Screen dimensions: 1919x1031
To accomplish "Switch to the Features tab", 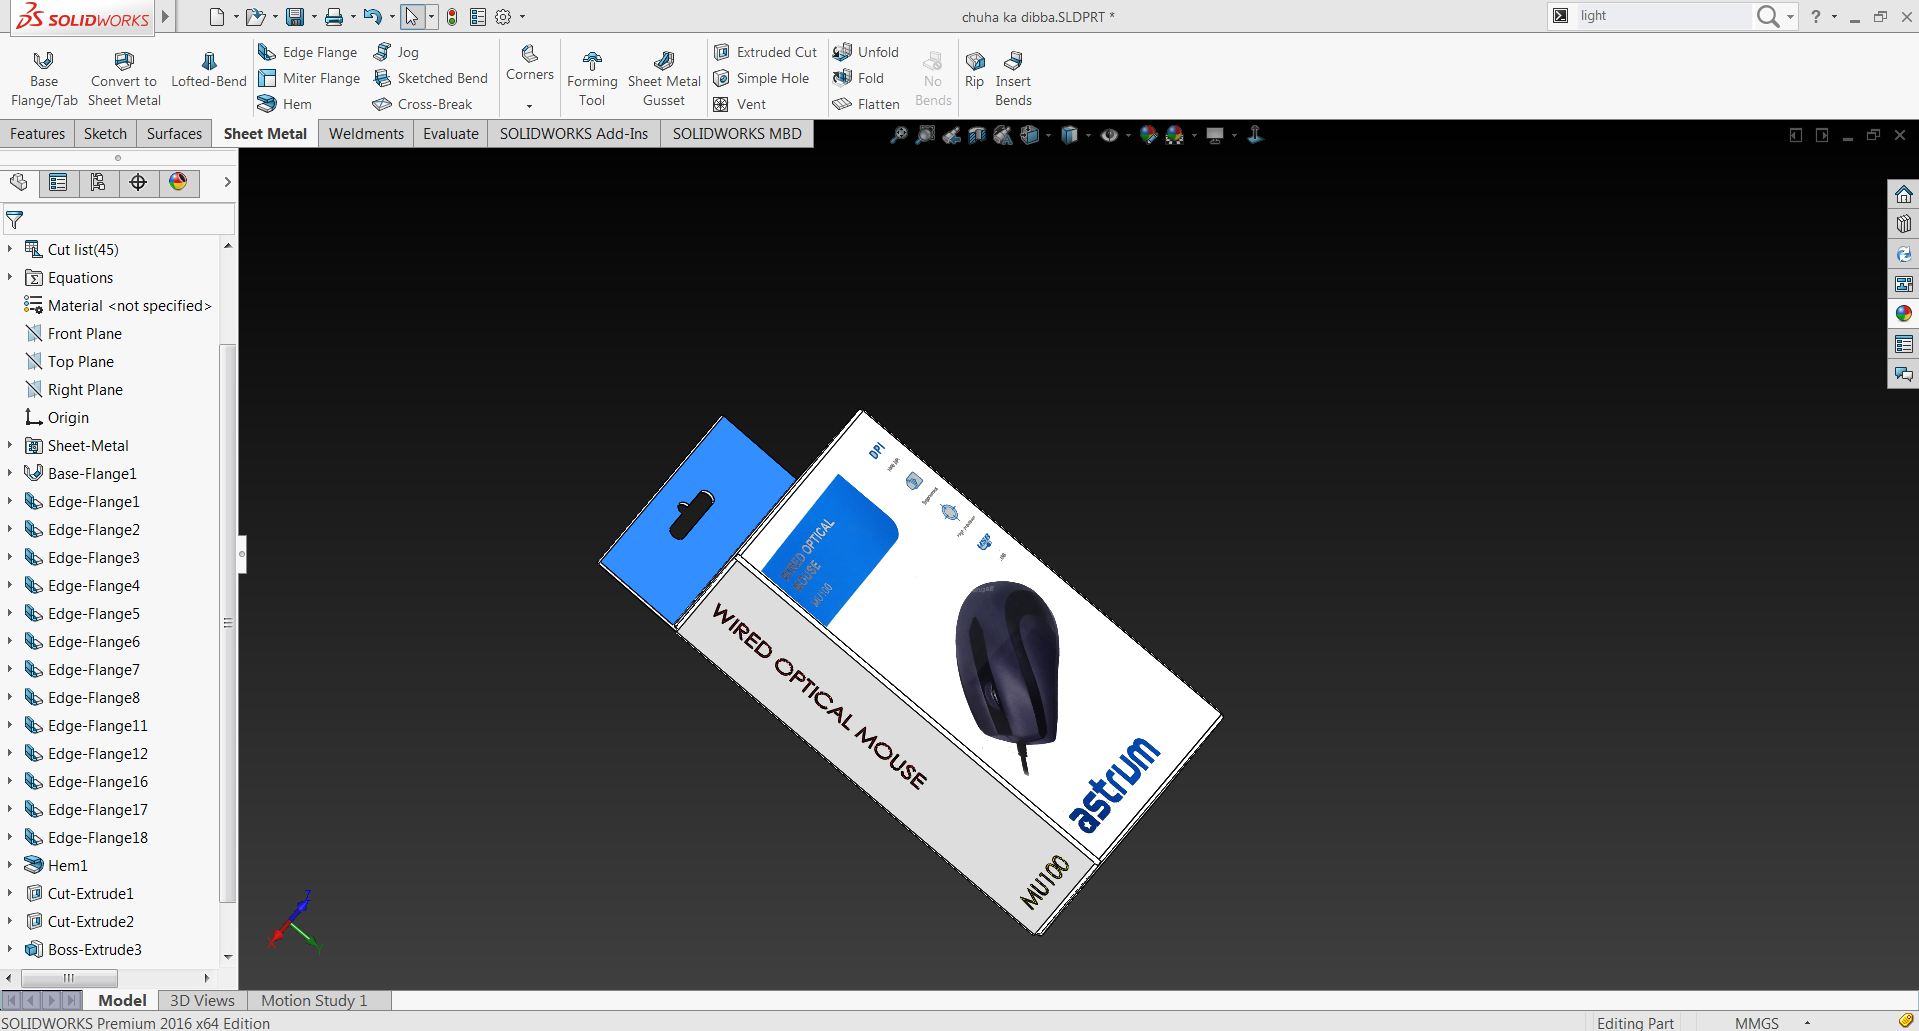I will (38, 134).
